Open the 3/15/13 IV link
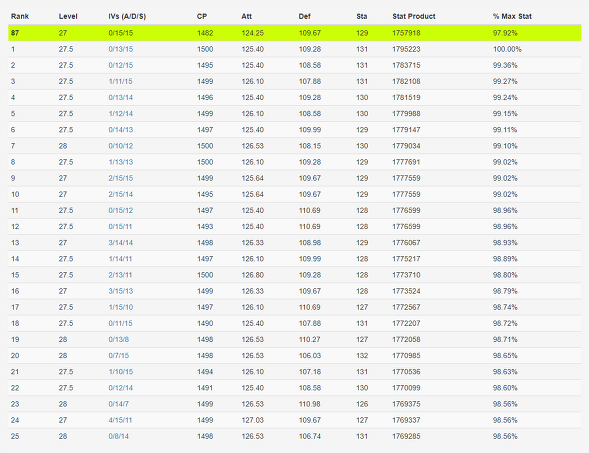The image size is (589, 453). click(121, 291)
